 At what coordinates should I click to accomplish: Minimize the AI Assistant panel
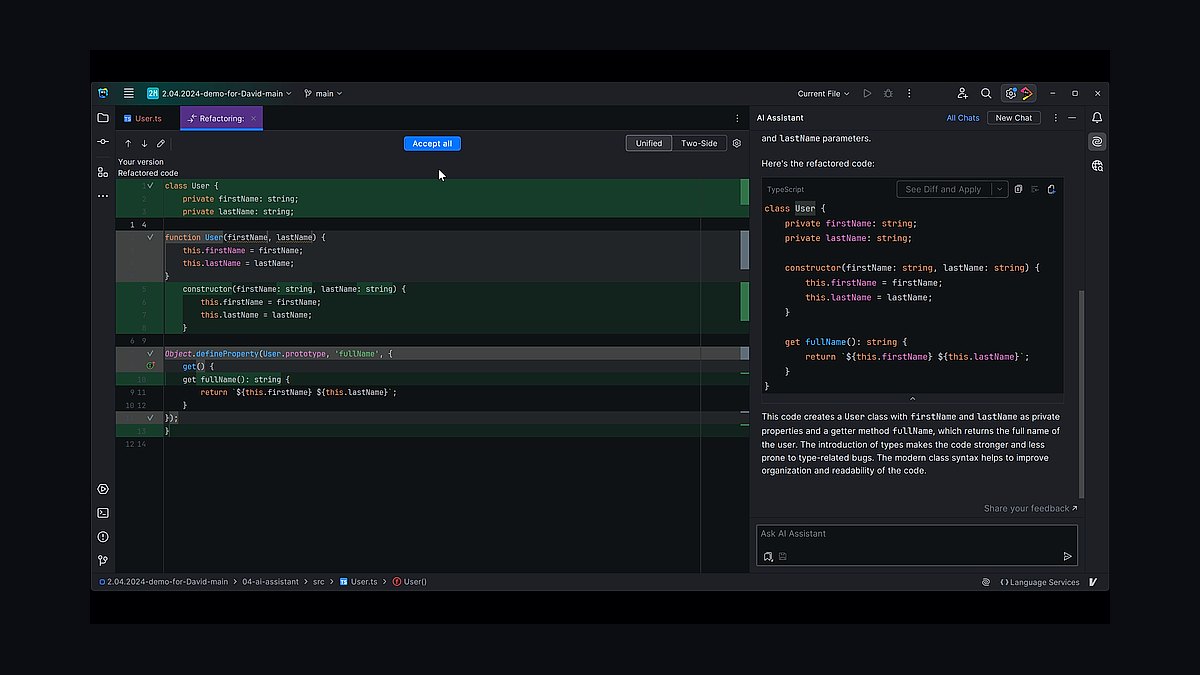click(1072, 118)
